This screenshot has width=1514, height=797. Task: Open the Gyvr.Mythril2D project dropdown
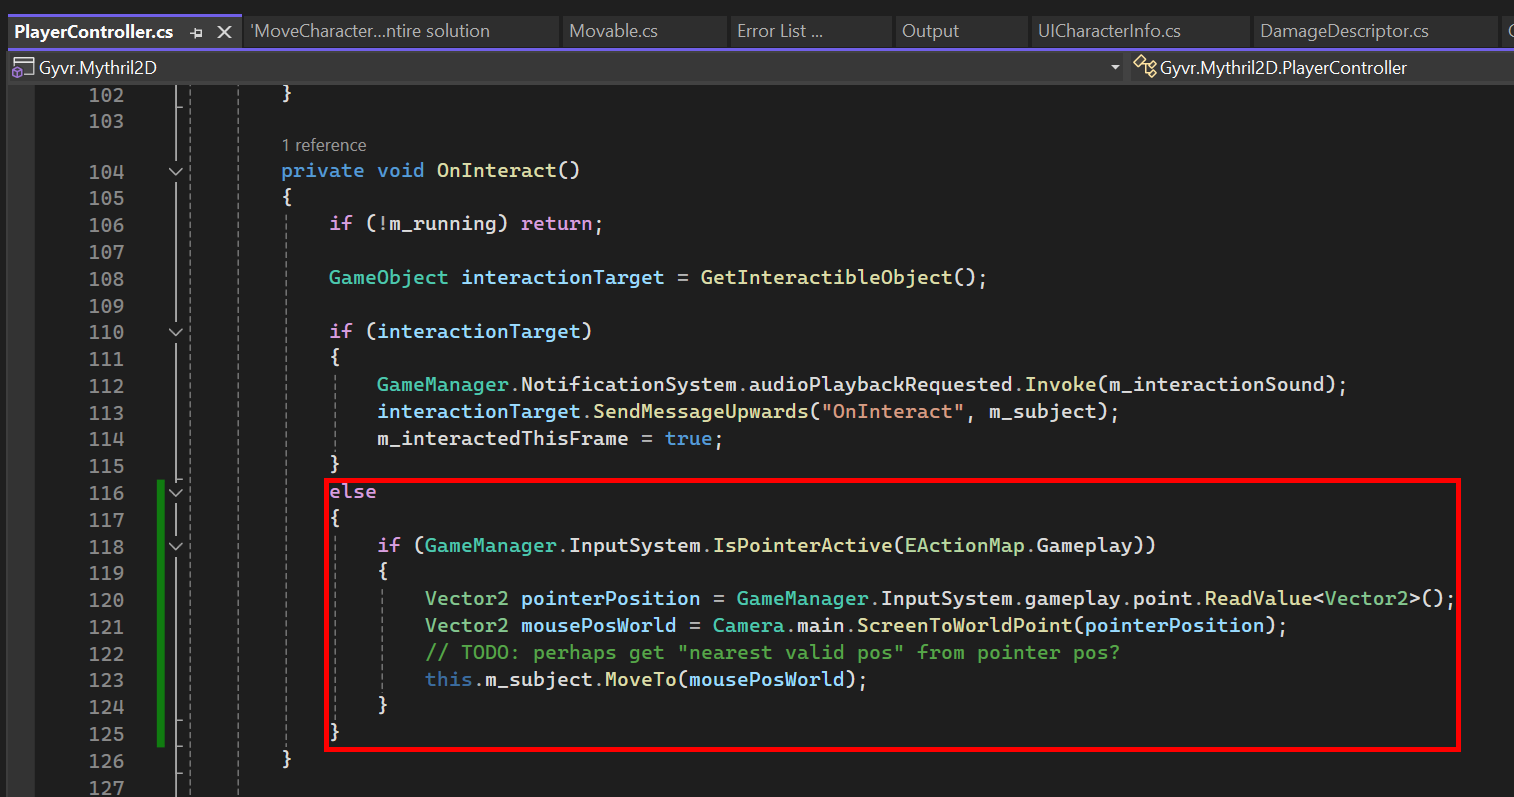(x=1114, y=66)
